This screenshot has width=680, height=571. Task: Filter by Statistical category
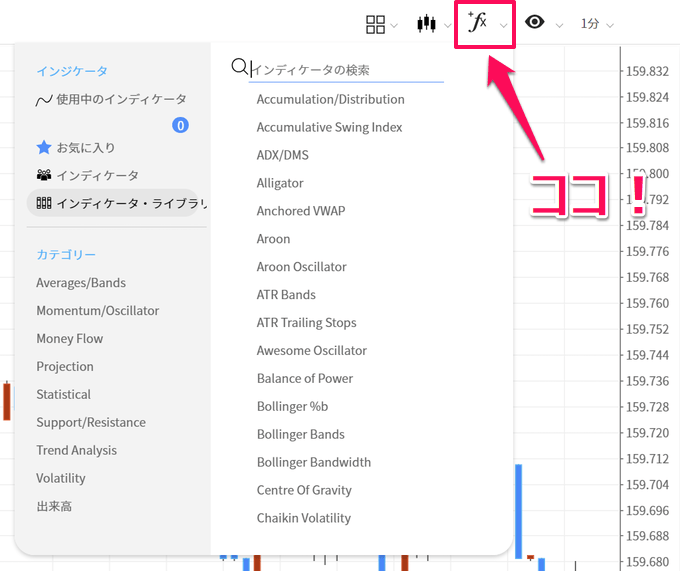64,395
